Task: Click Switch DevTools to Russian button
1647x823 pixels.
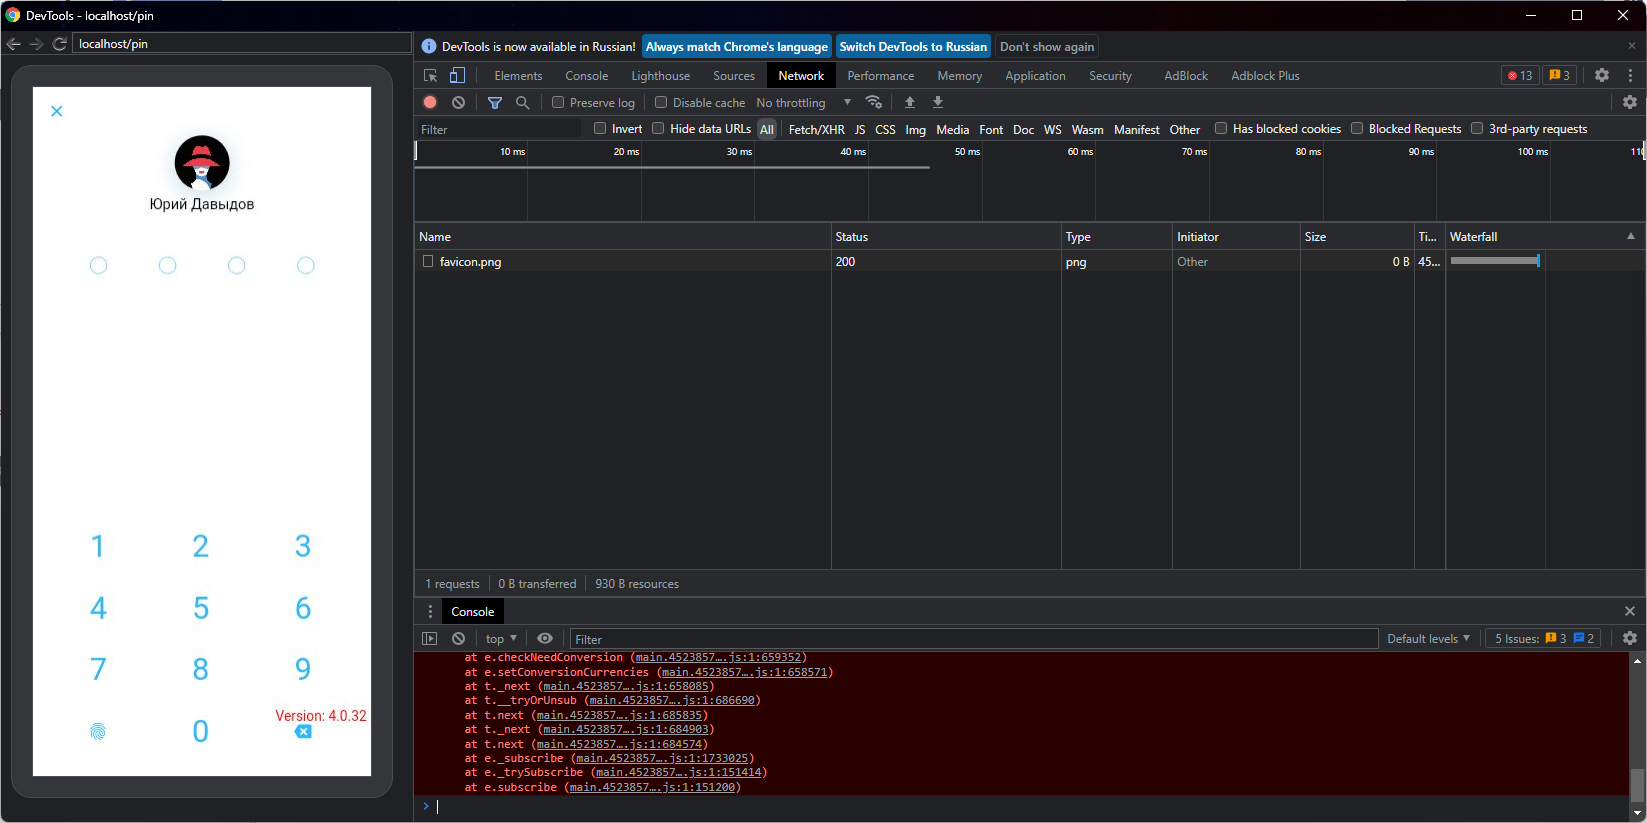Action: (x=912, y=47)
